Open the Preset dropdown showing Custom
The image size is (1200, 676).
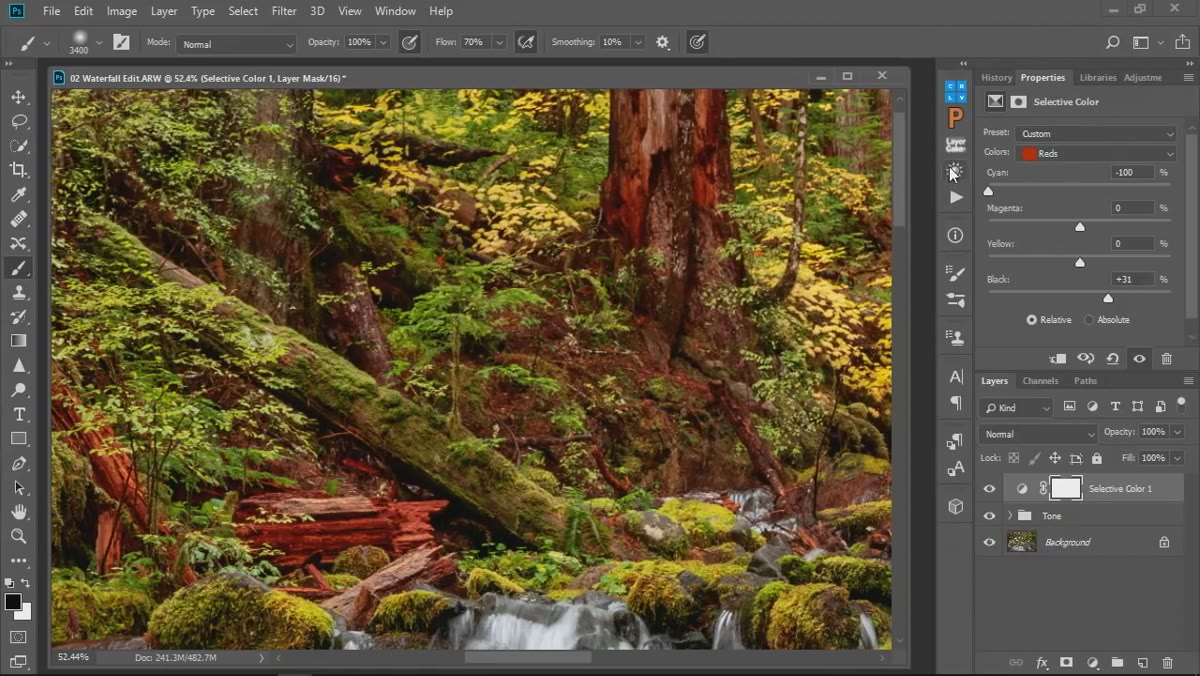1096,133
